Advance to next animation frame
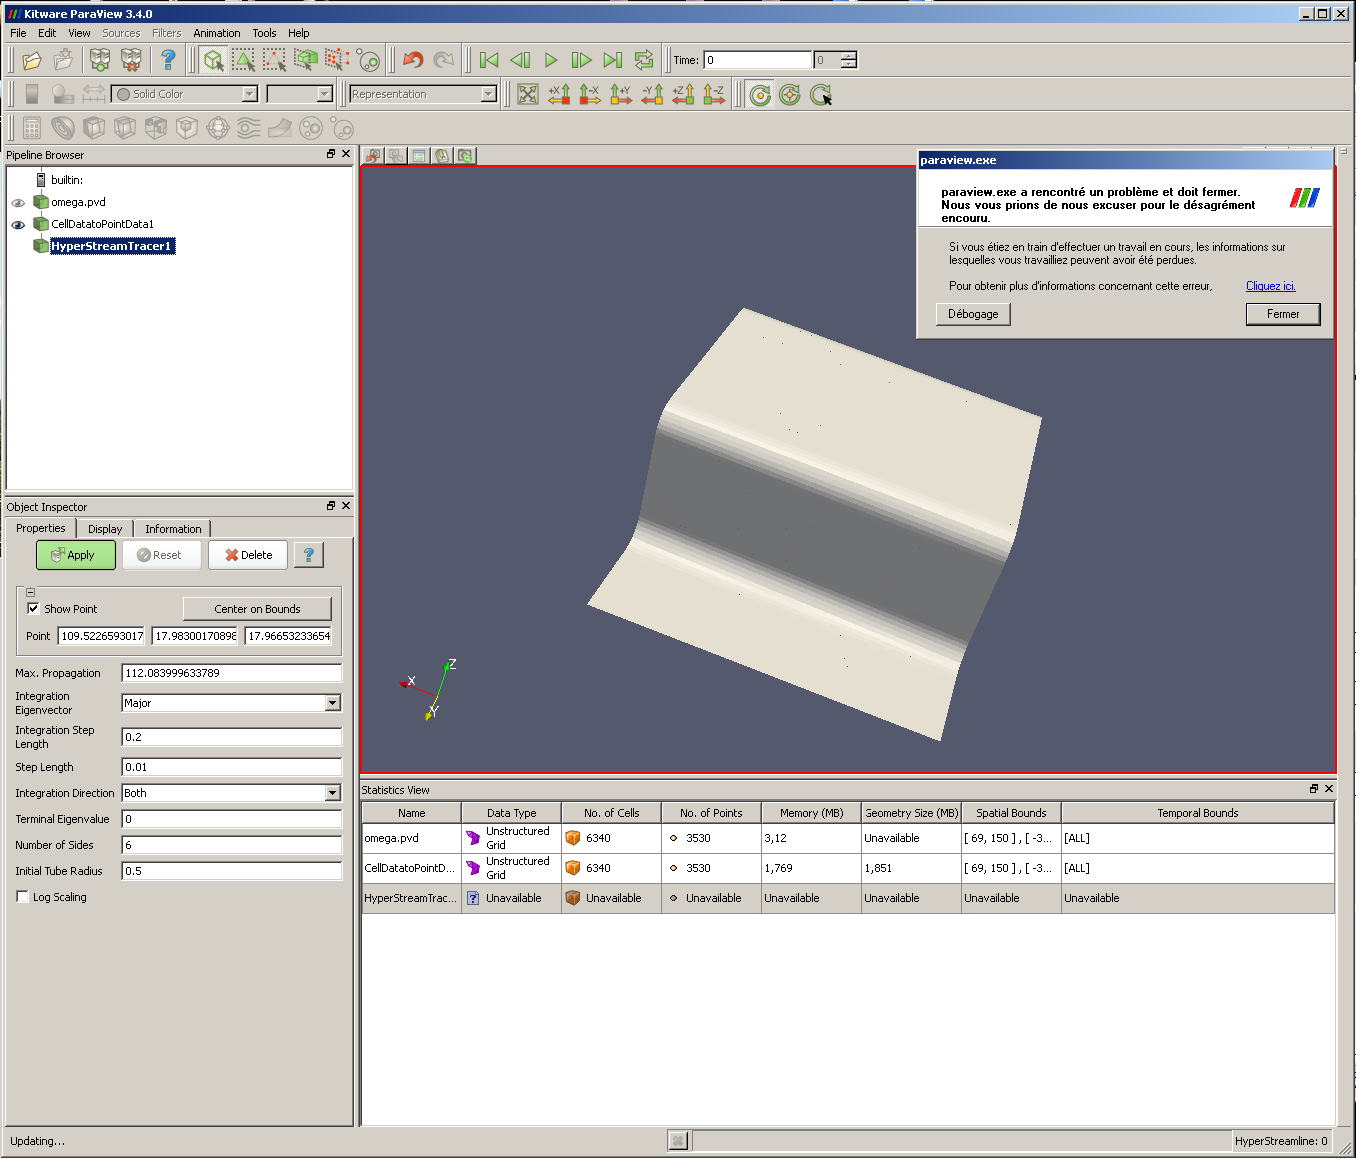Screen dimensions: 1356x1158 click(x=582, y=60)
